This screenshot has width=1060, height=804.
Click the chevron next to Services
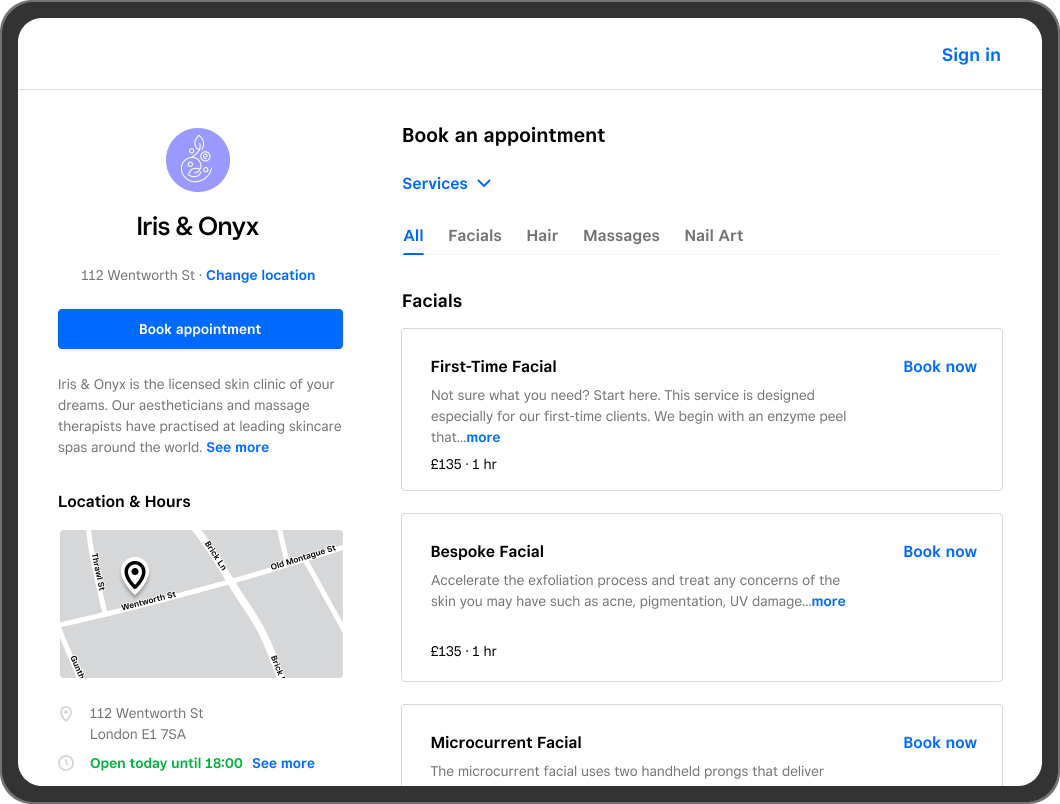click(x=484, y=183)
